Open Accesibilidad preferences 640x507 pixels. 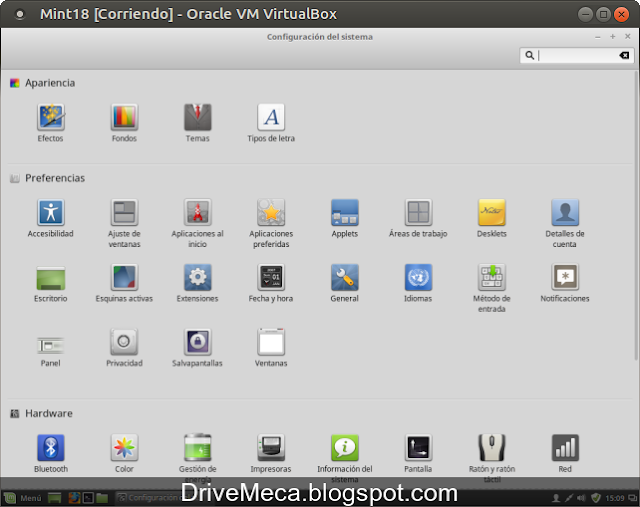(x=51, y=218)
